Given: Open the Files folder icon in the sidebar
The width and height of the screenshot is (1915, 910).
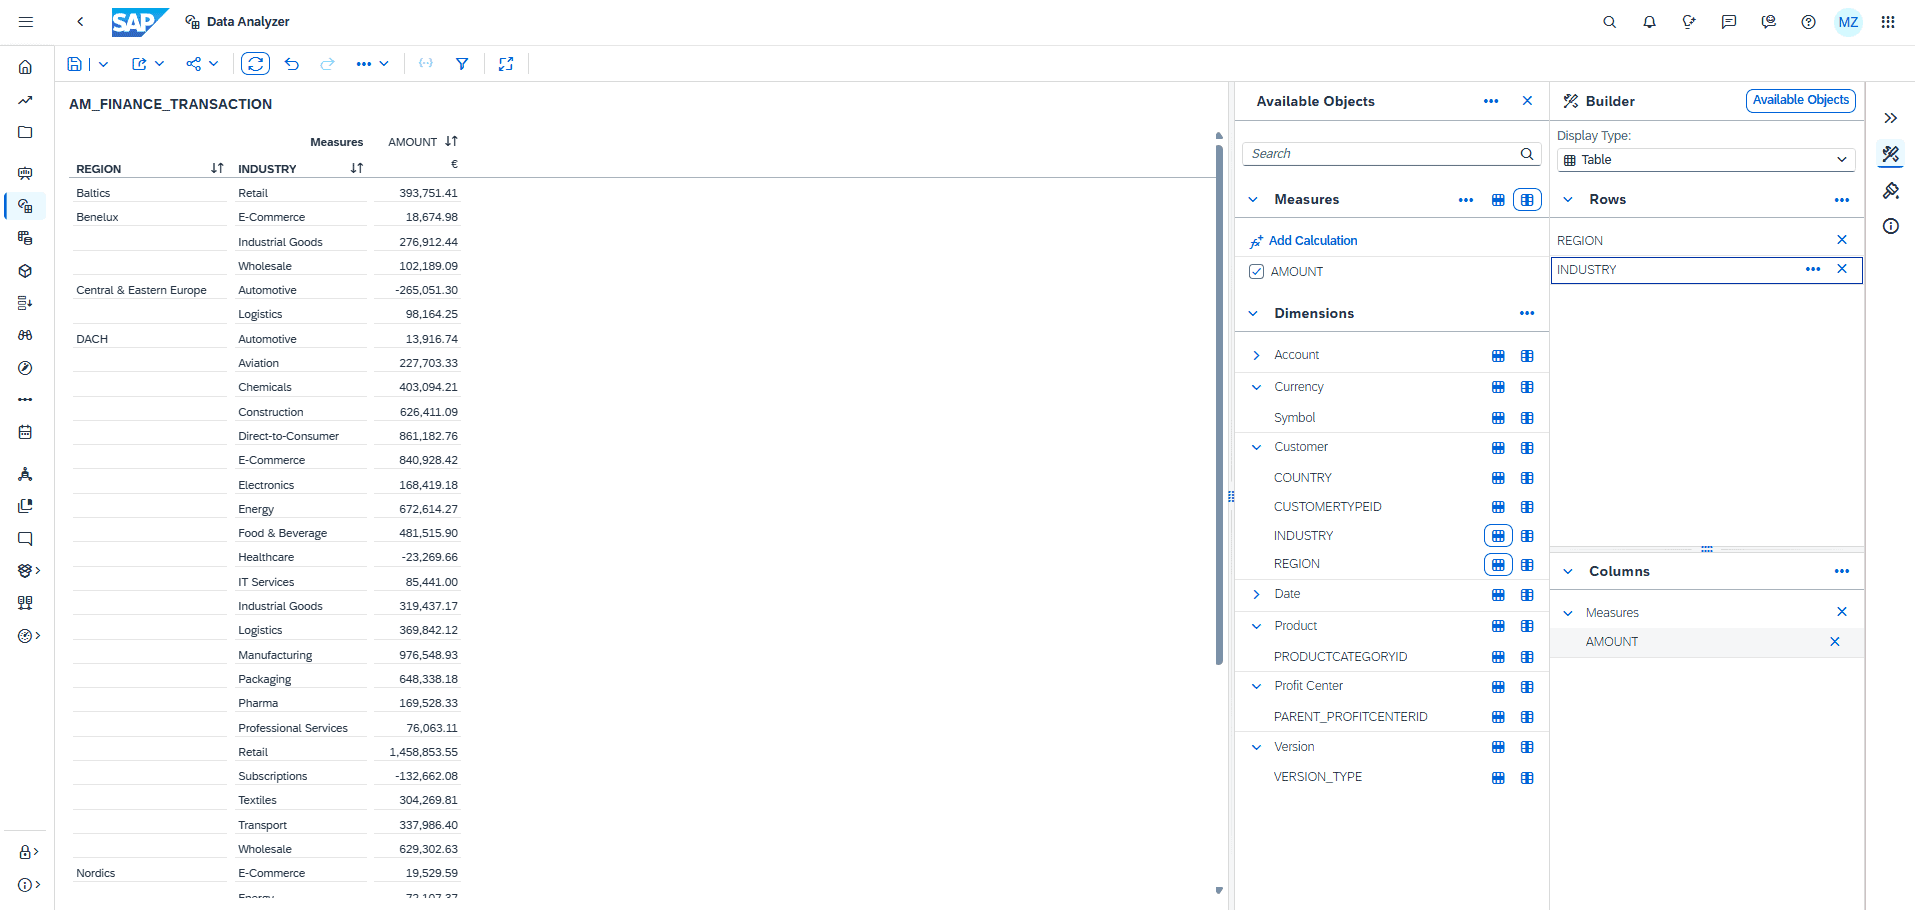Looking at the screenshot, I should [25, 132].
